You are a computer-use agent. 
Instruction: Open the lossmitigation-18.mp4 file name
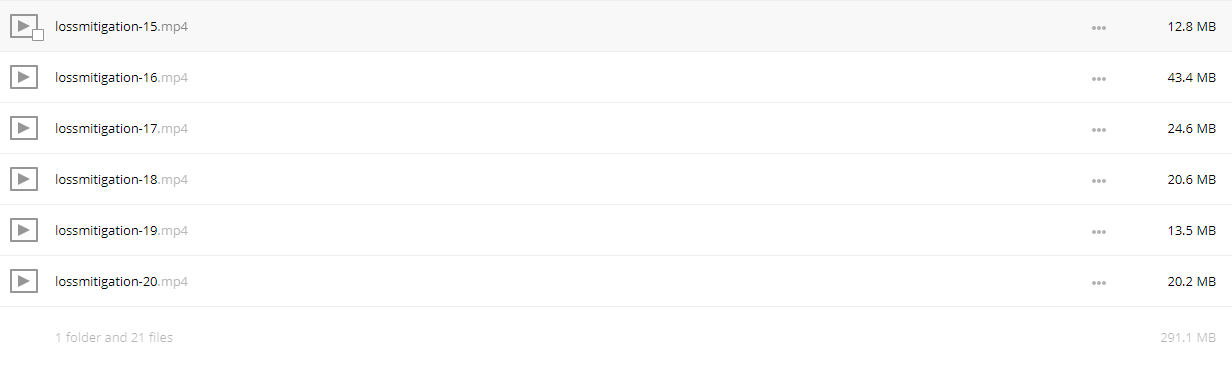[x=122, y=180]
